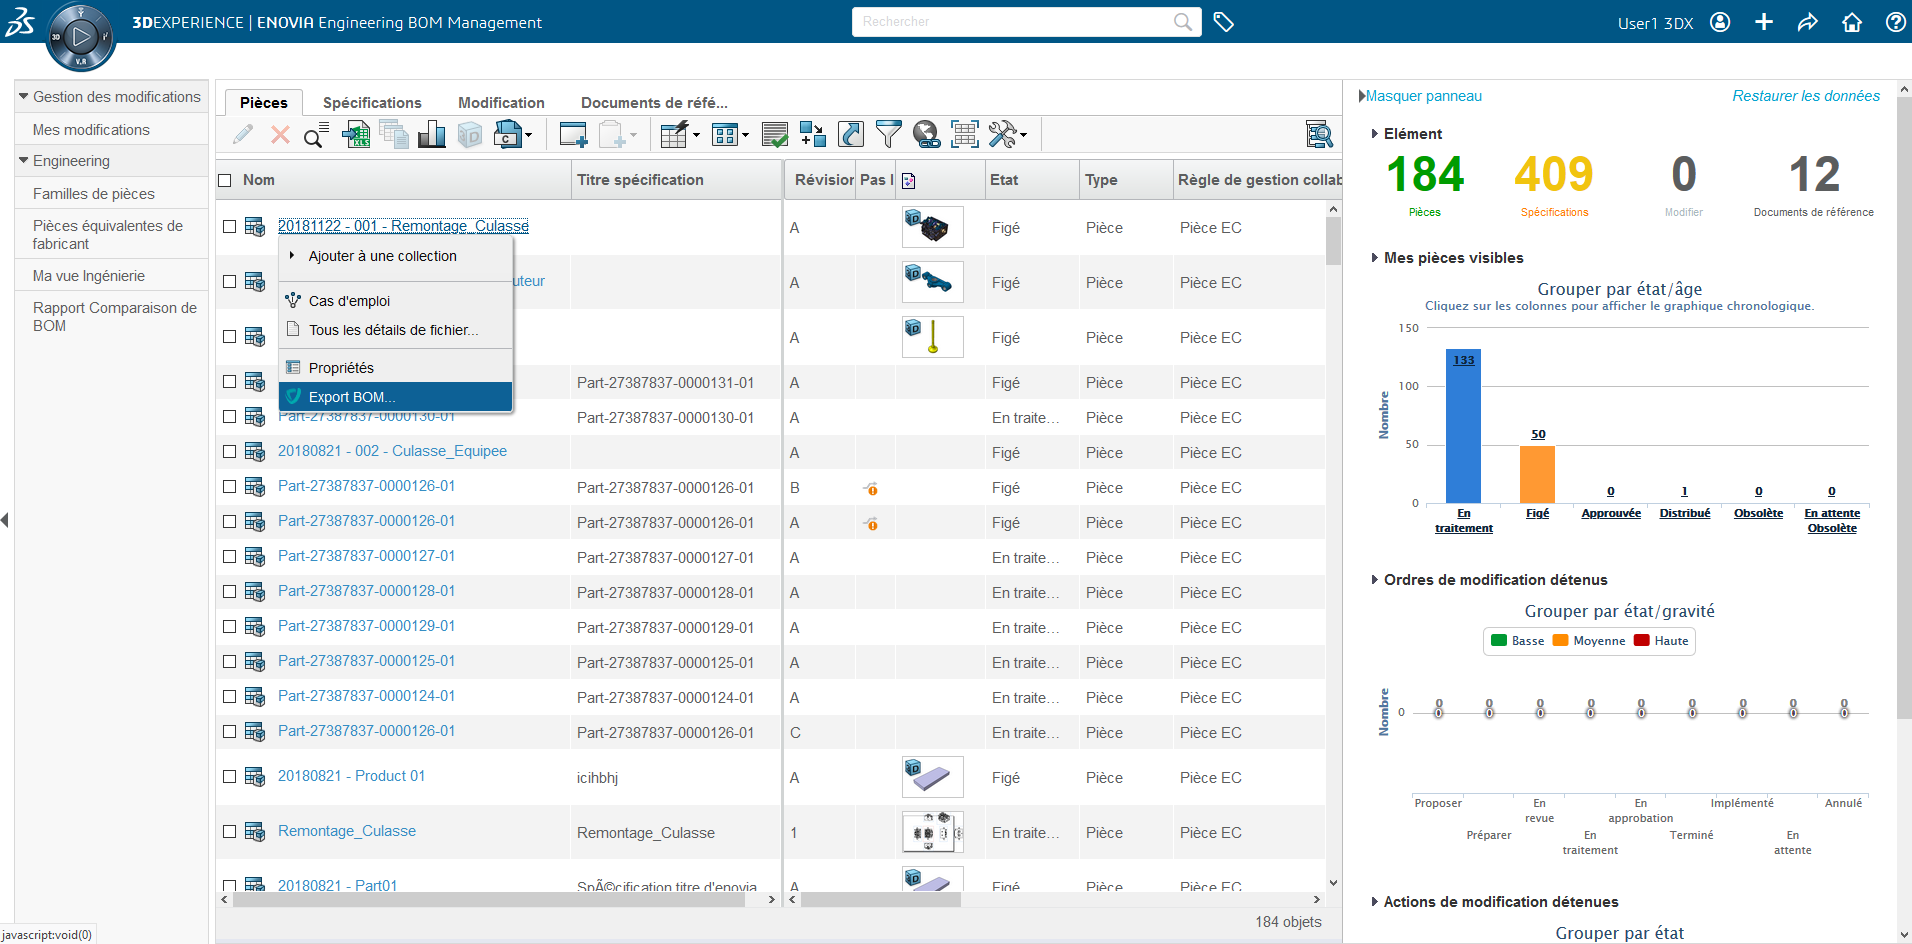This screenshot has width=1912, height=944.
Task: Click the compass play button
Action: coord(81,37)
